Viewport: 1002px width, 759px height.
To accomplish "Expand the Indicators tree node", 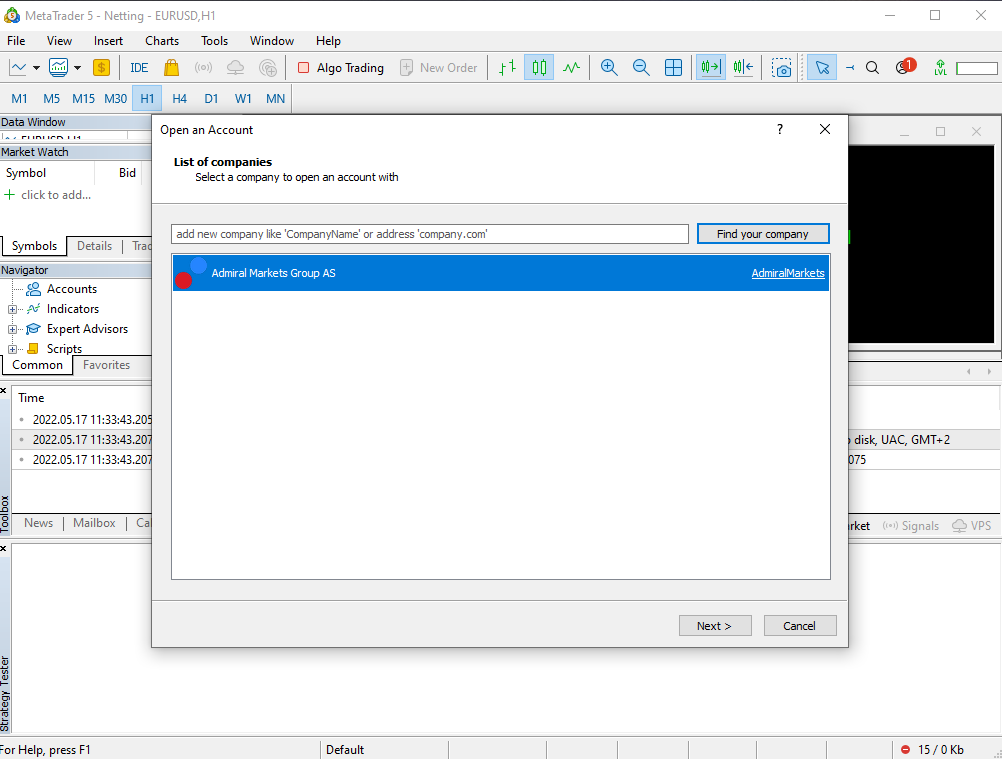I will pyautogui.click(x=12, y=309).
